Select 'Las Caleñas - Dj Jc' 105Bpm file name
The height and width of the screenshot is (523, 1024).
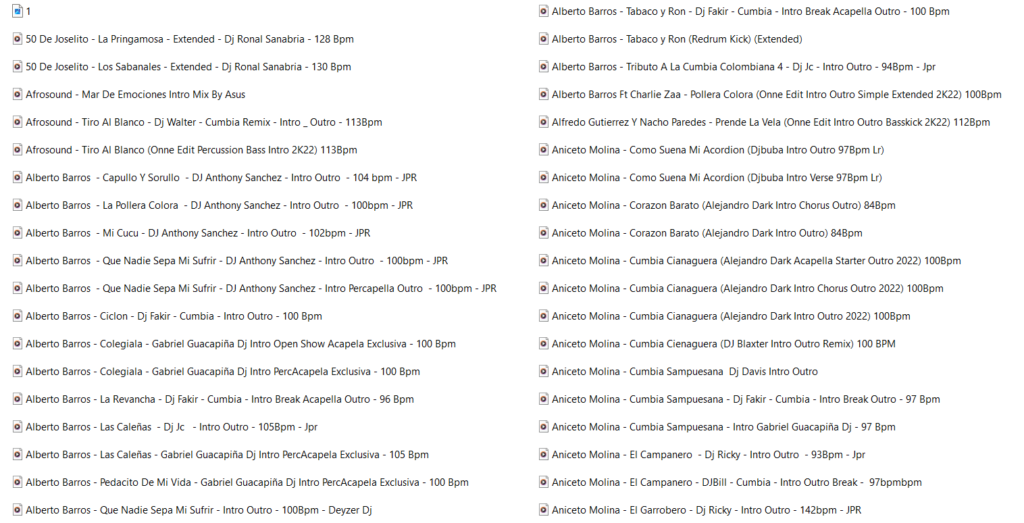point(172,427)
